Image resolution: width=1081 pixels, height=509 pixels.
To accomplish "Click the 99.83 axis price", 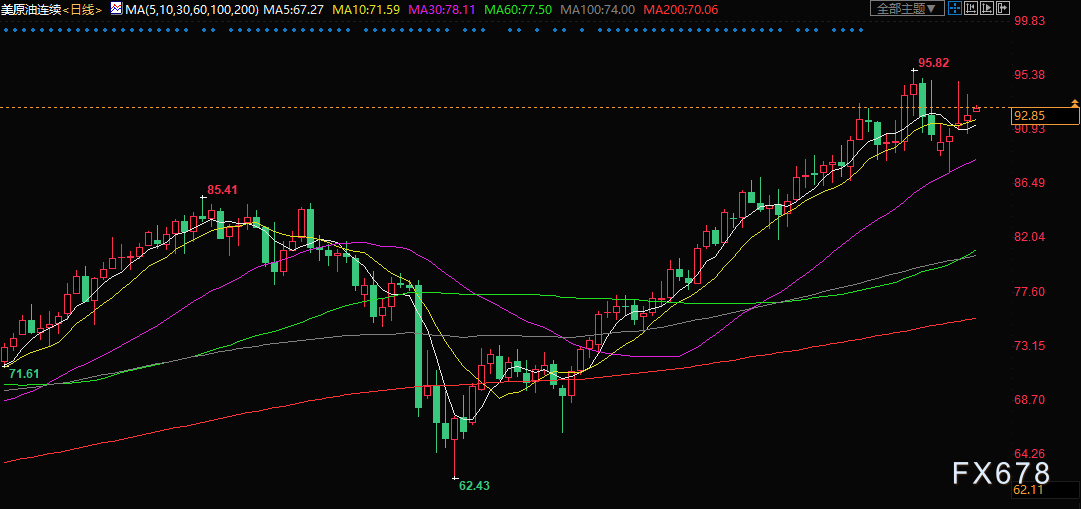I will (1030, 21).
